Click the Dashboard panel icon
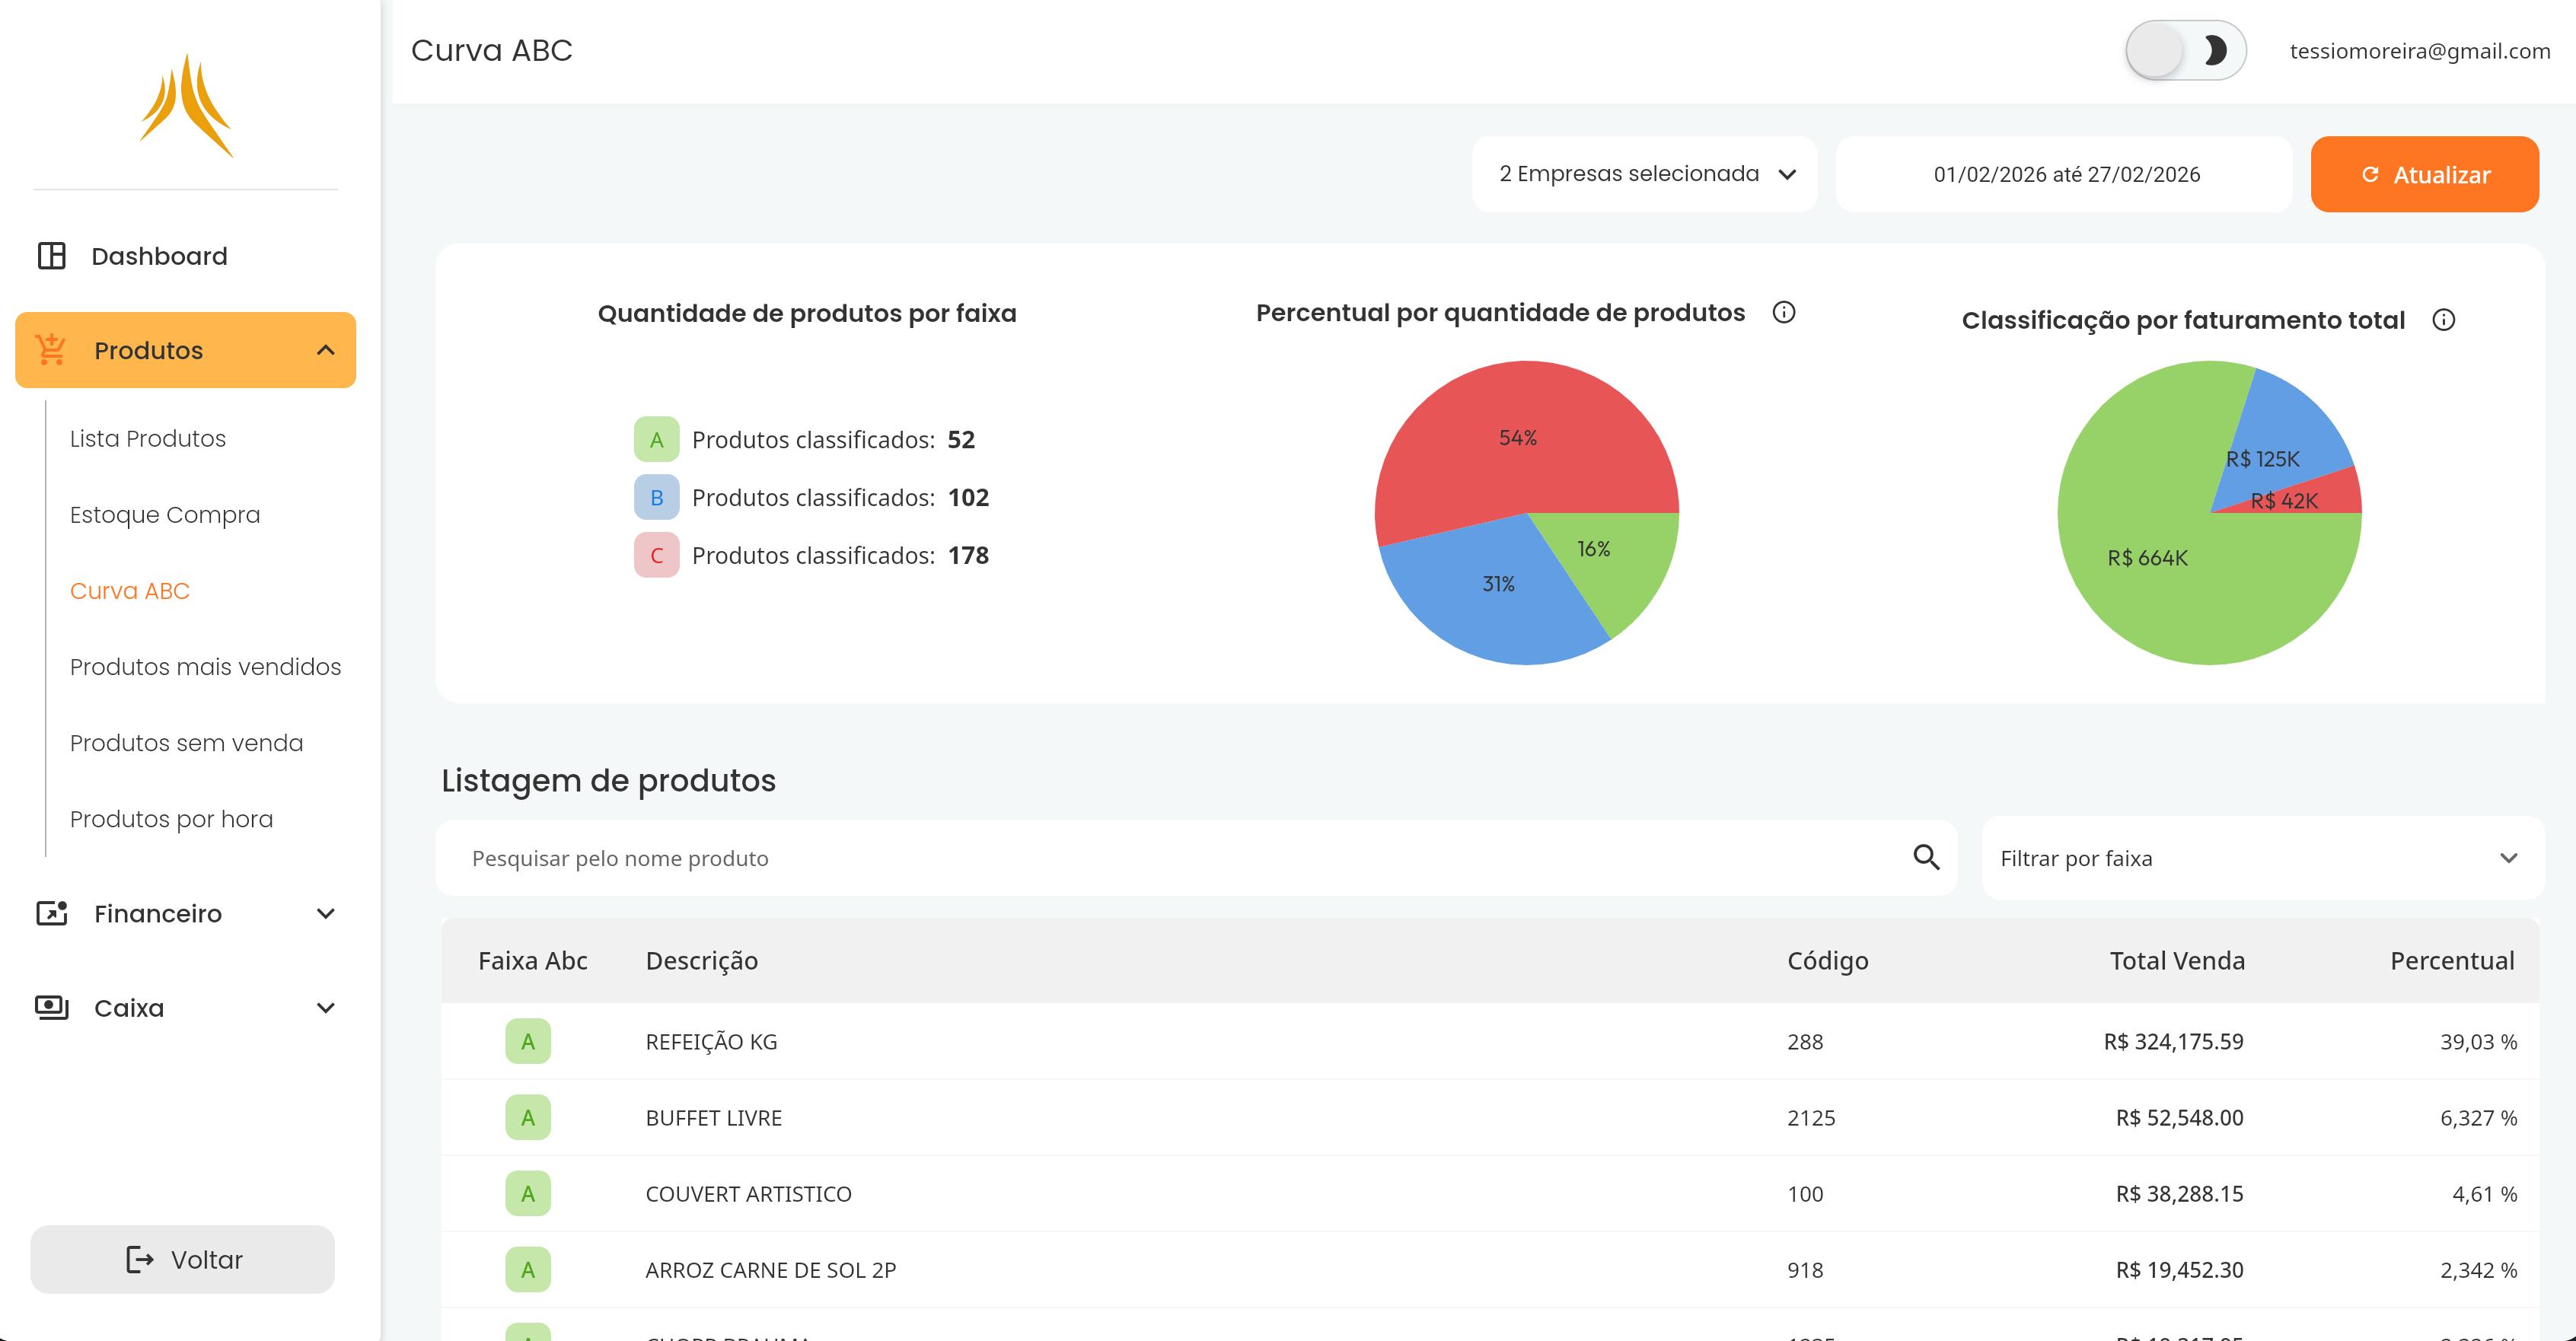This screenshot has width=2576, height=1341. tap(52, 256)
